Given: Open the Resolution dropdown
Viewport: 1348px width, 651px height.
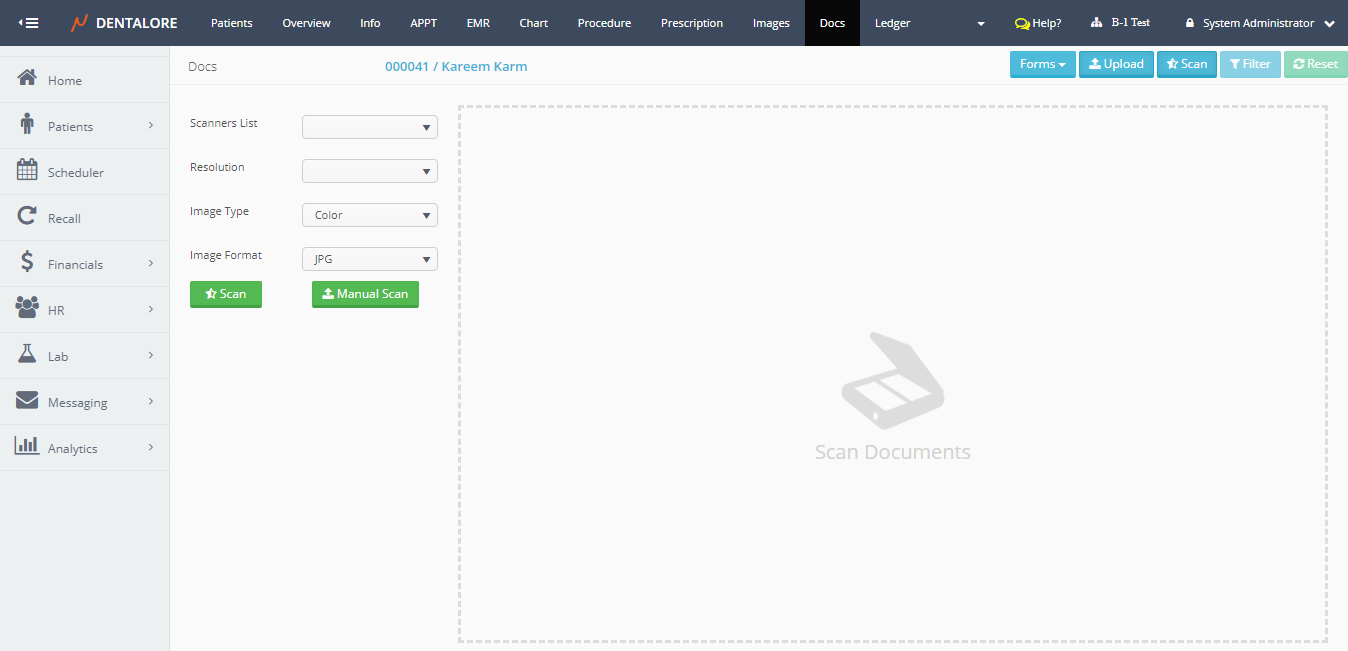Looking at the screenshot, I should coord(369,171).
